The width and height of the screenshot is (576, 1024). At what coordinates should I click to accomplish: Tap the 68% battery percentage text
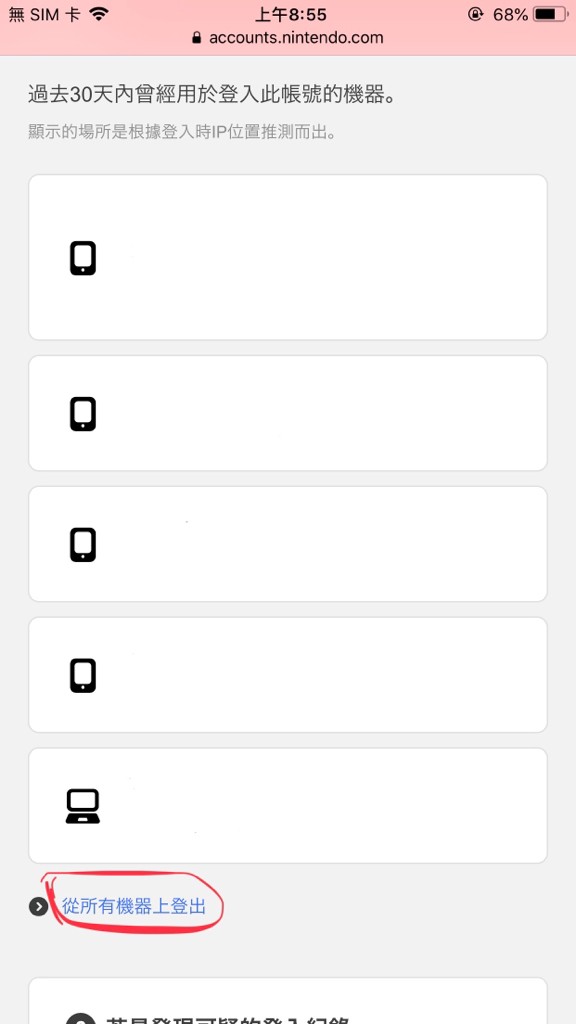click(x=510, y=14)
